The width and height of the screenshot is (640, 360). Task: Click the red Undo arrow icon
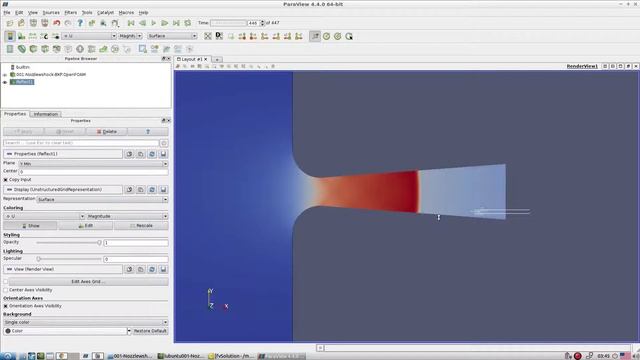[56, 23]
